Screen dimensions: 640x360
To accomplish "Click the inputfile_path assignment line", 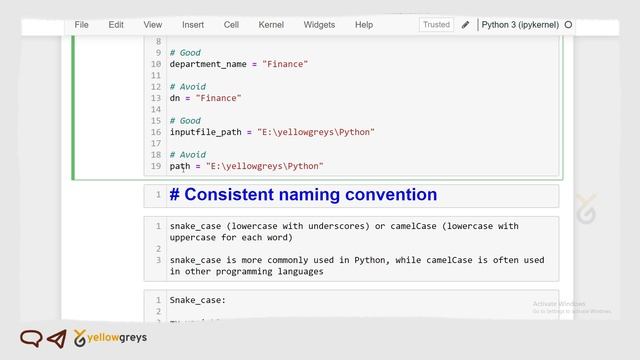I will 272,132.
